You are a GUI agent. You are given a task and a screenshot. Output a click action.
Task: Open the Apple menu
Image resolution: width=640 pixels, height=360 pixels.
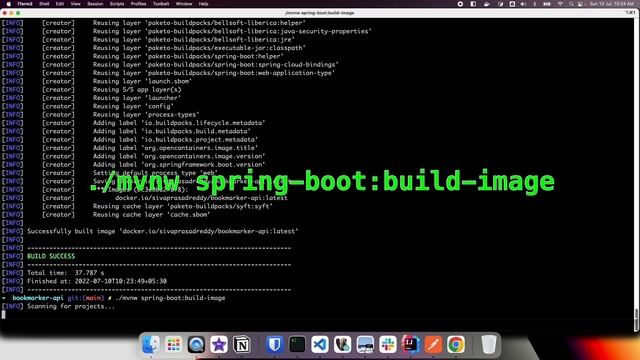[x=9, y=4]
